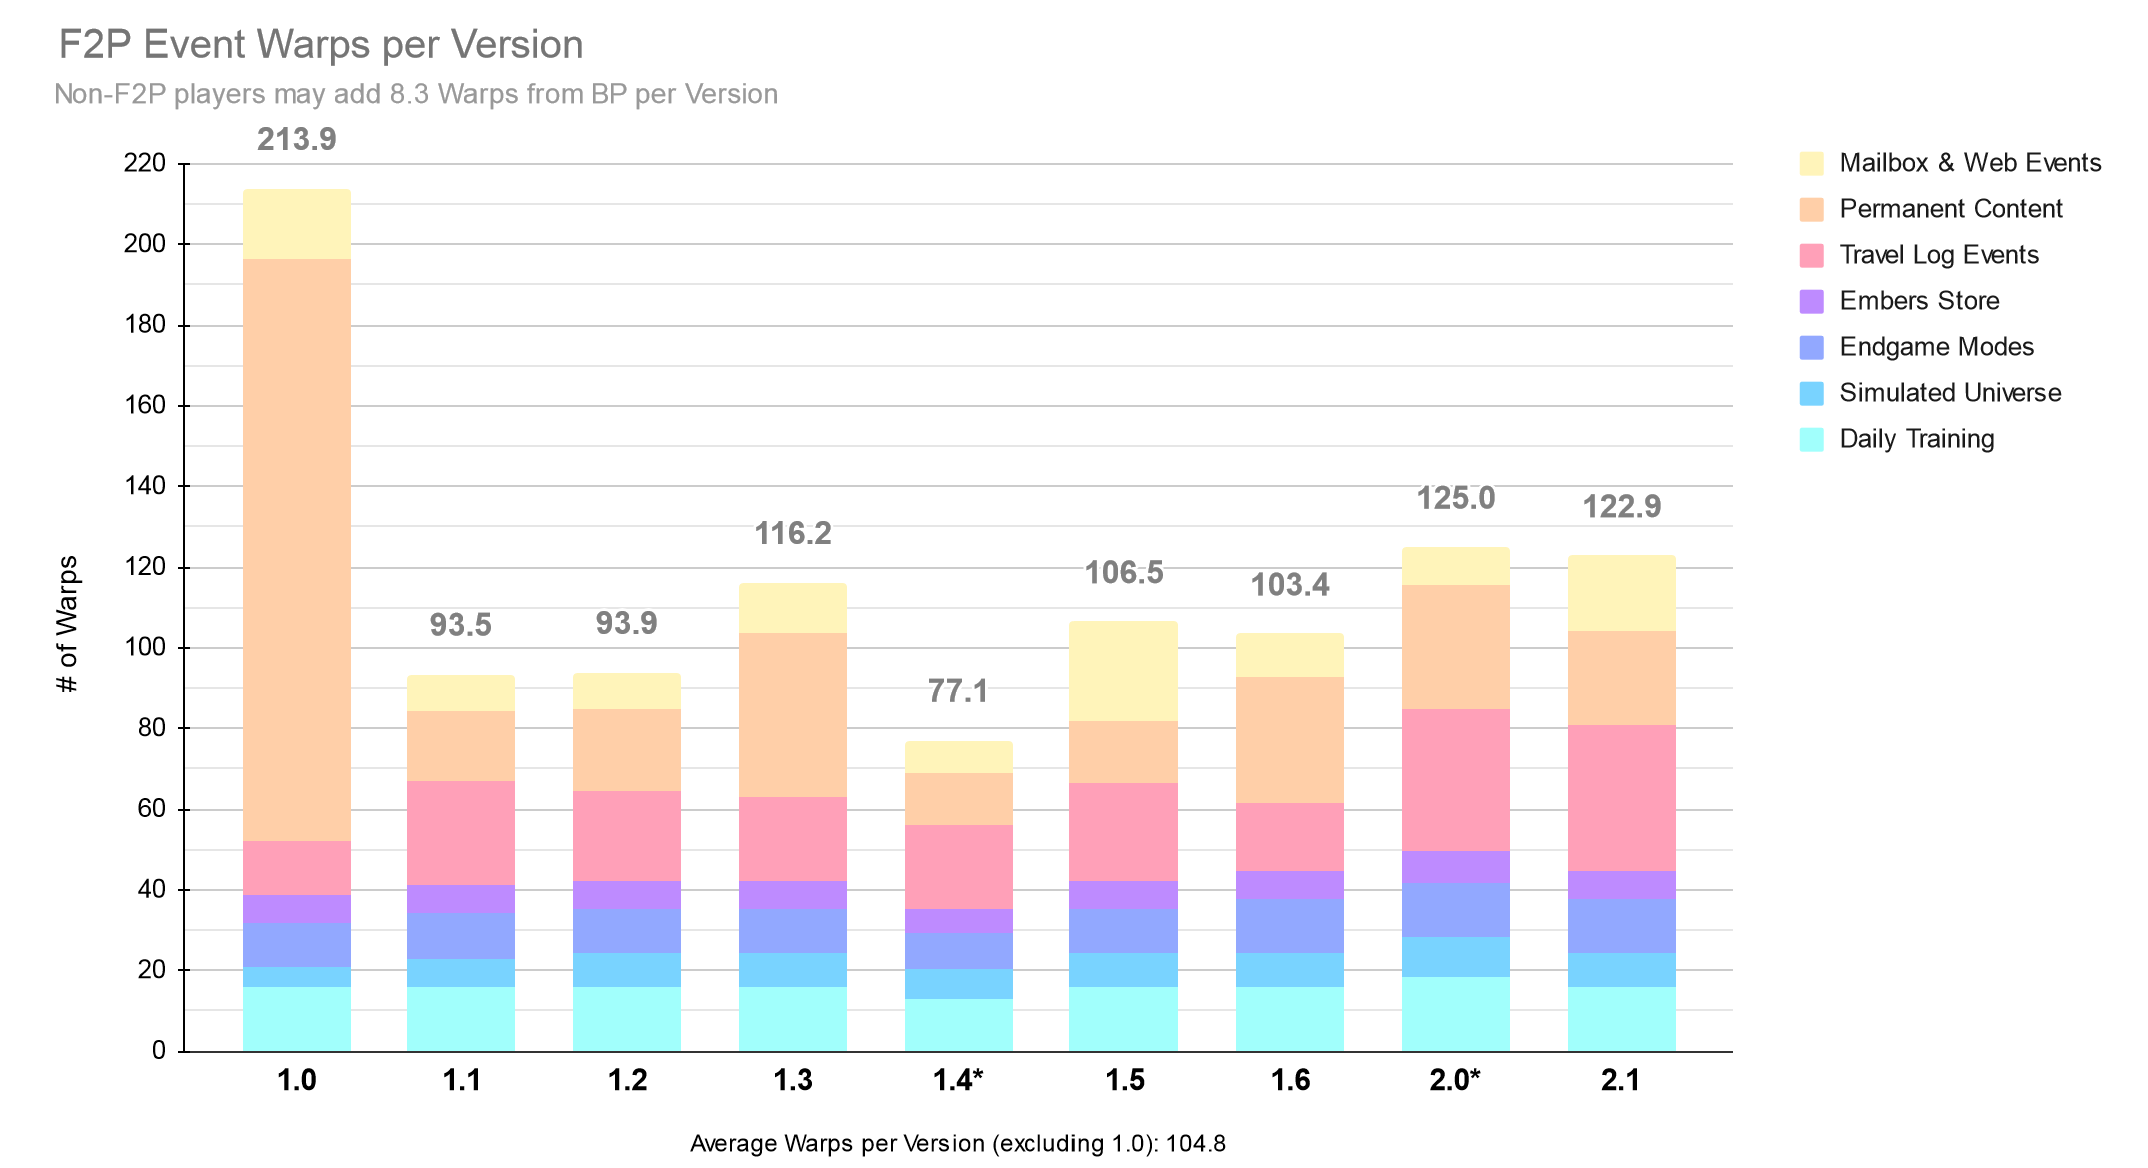Screen dimensions: 2148x1168
Task: Click the Daily Training segment of bar 1.3
Action: pos(793,1019)
